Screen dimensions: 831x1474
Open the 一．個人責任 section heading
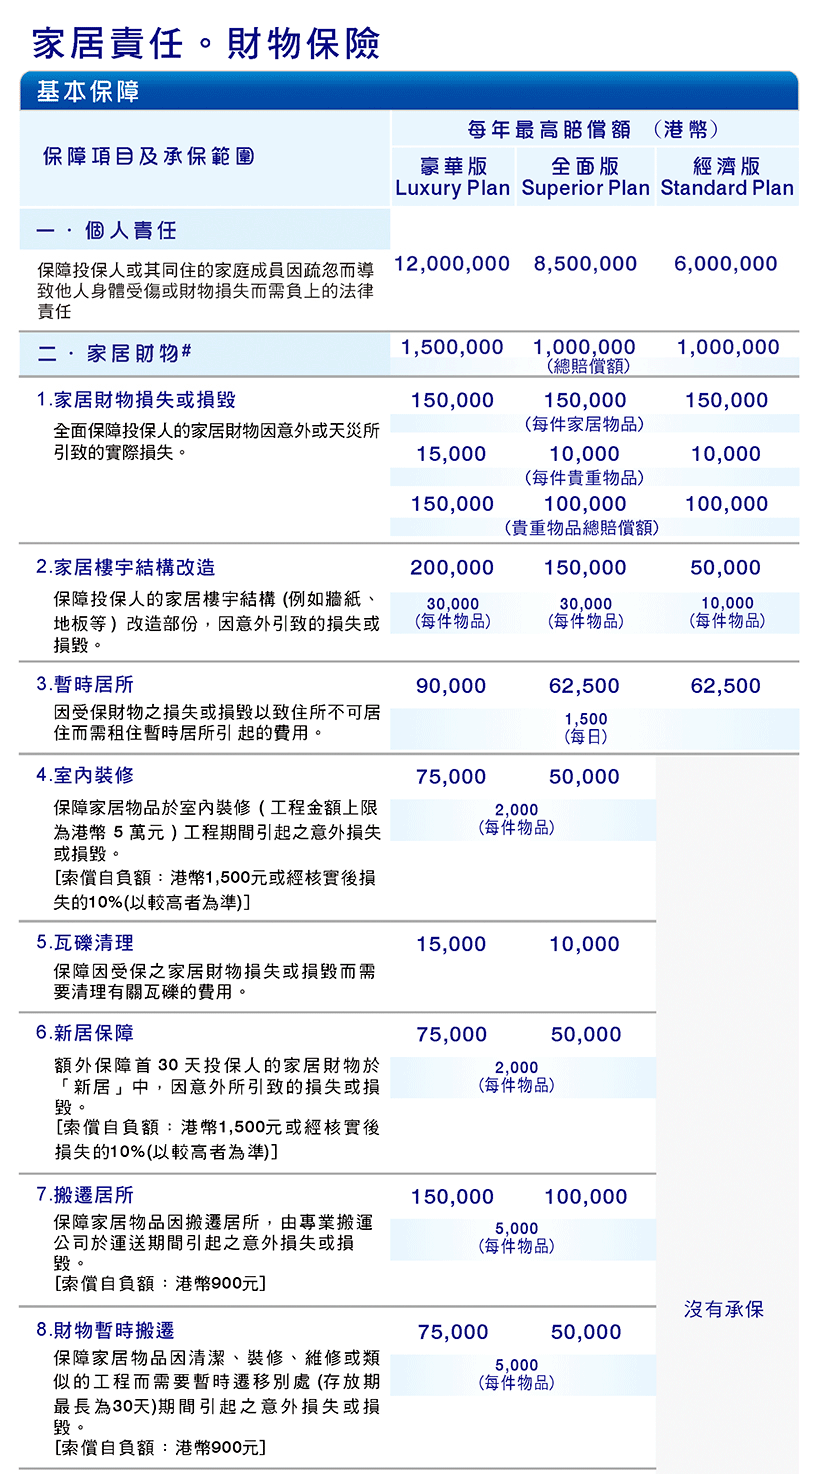pos(107,230)
